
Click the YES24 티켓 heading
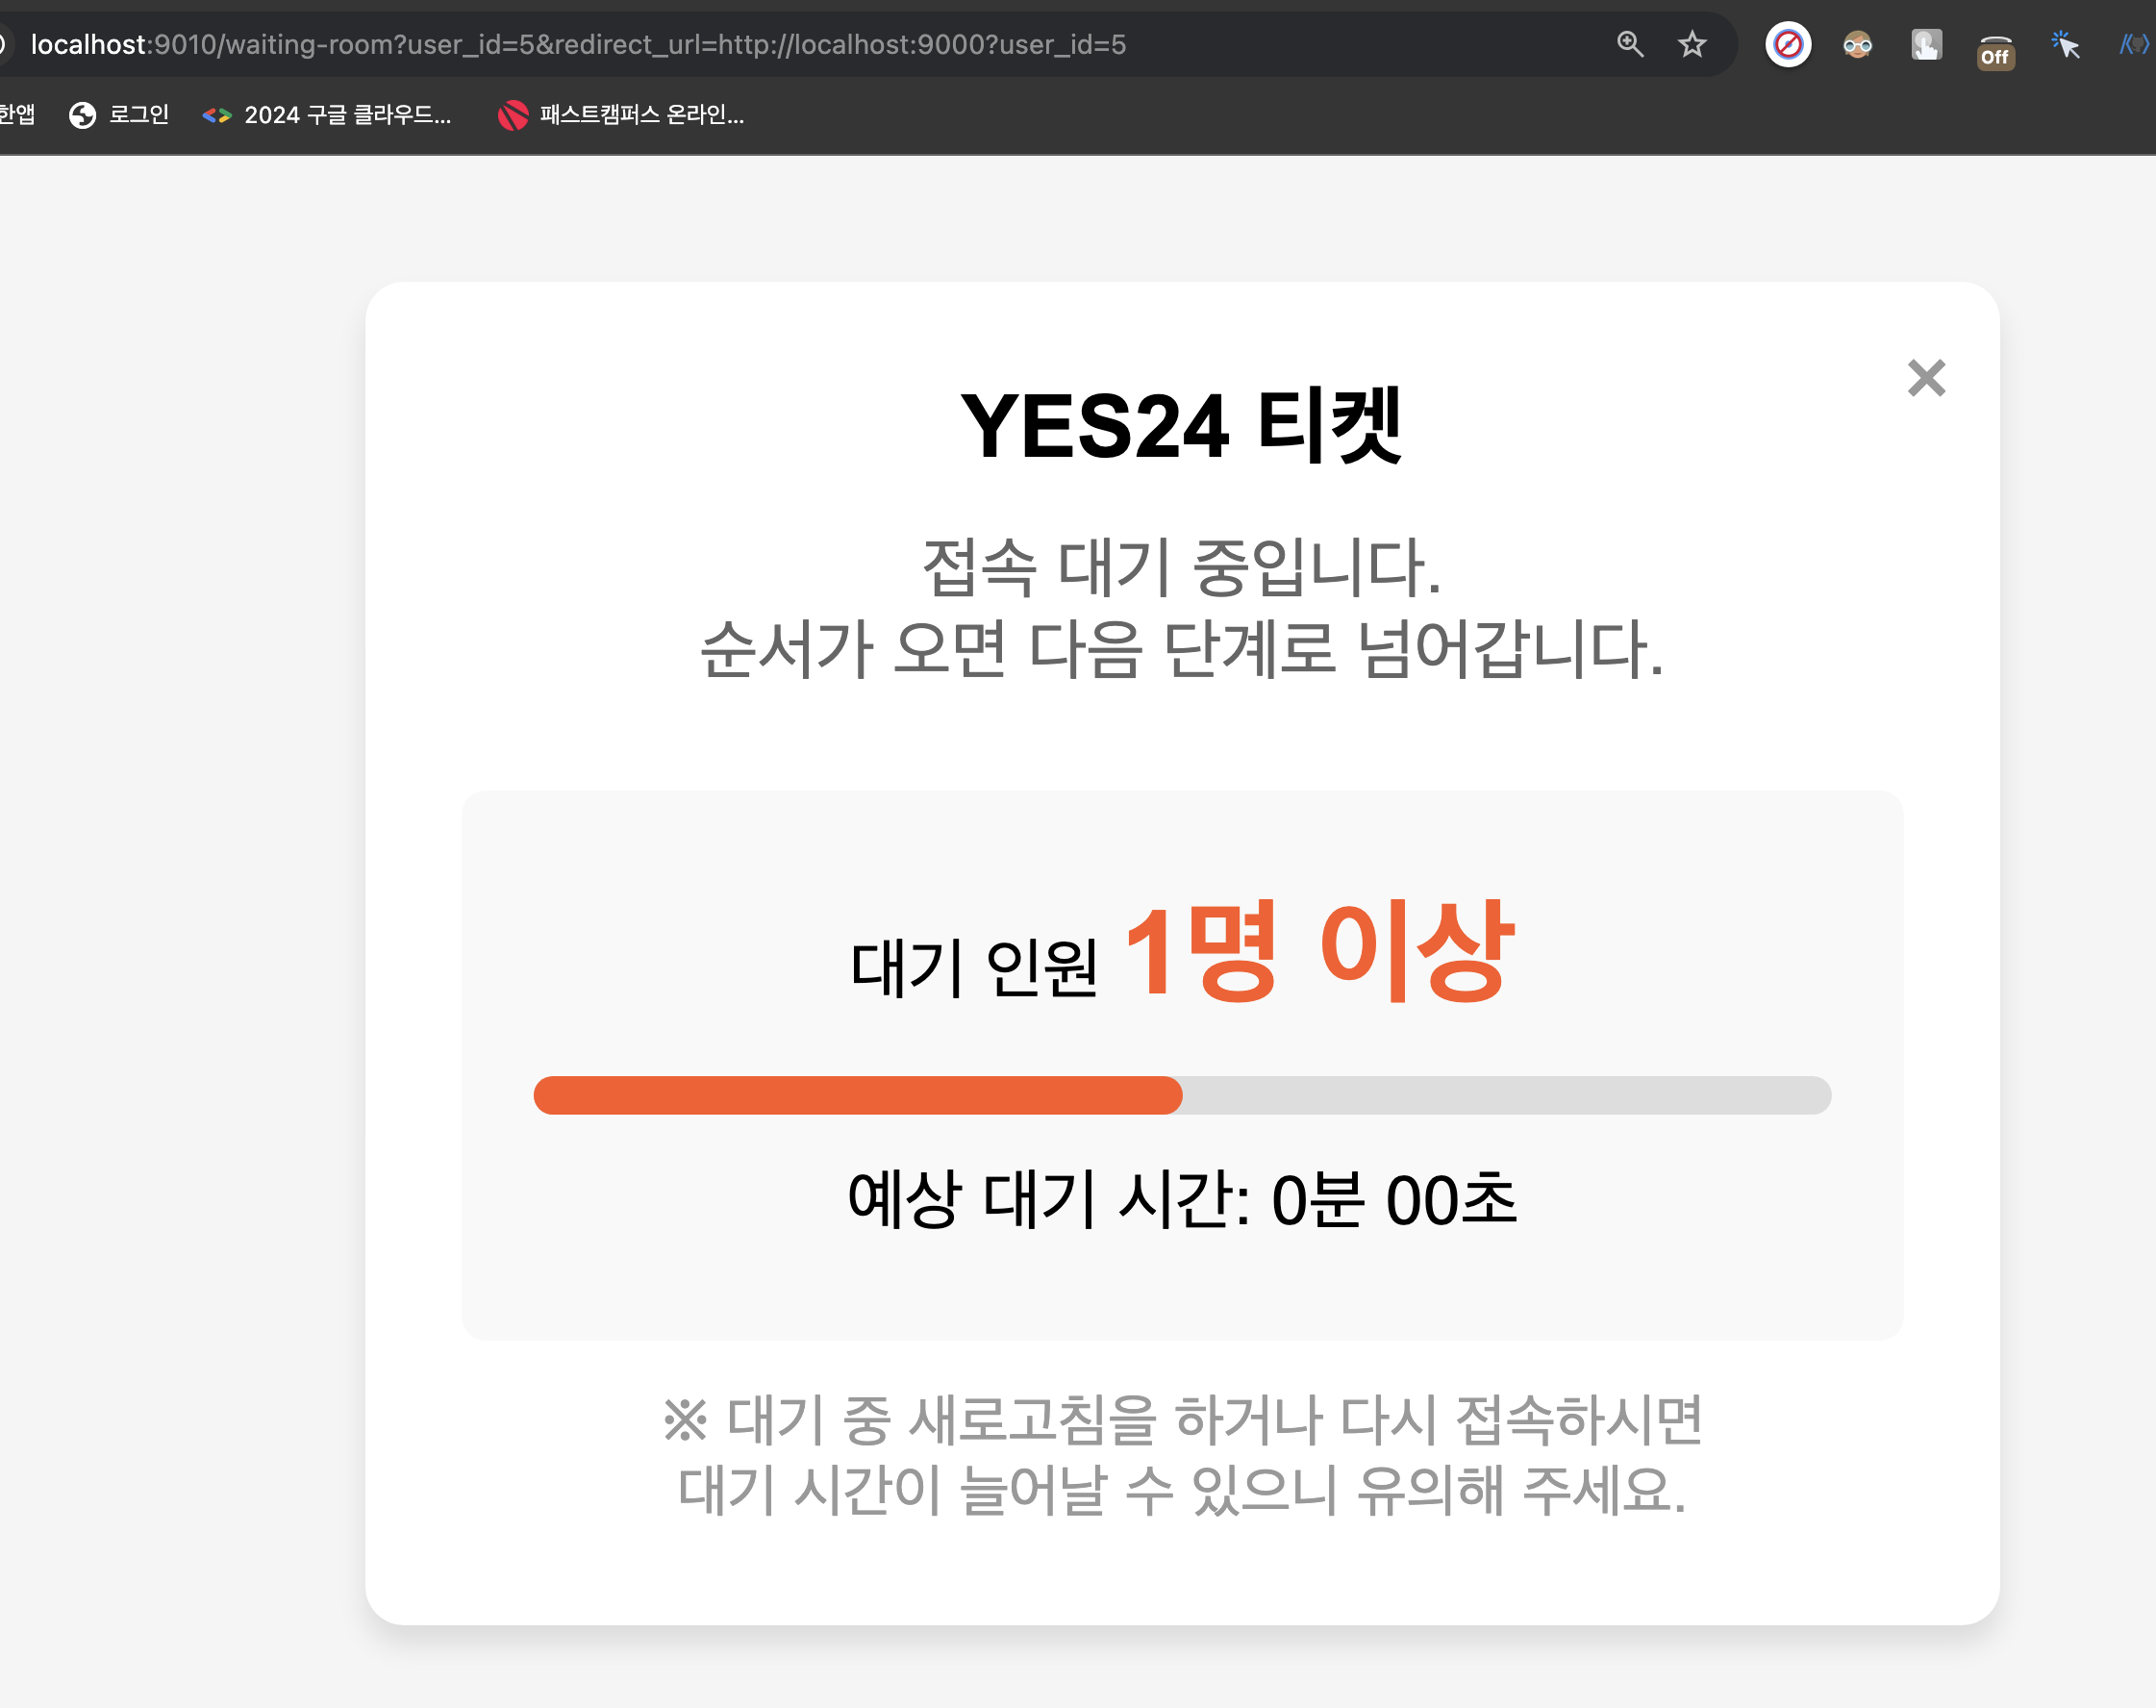point(1181,427)
